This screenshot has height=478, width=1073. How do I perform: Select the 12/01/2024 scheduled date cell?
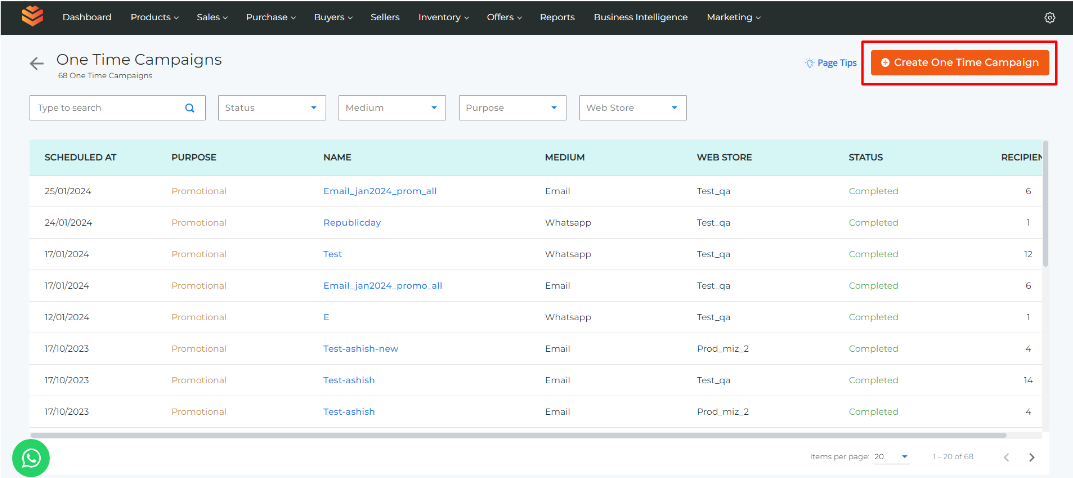(x=67, y=317)
